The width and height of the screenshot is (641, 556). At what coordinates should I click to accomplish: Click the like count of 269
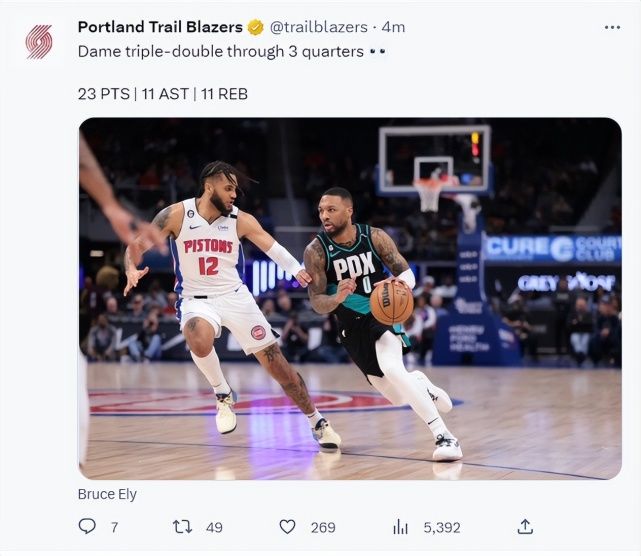pos(323,527)
